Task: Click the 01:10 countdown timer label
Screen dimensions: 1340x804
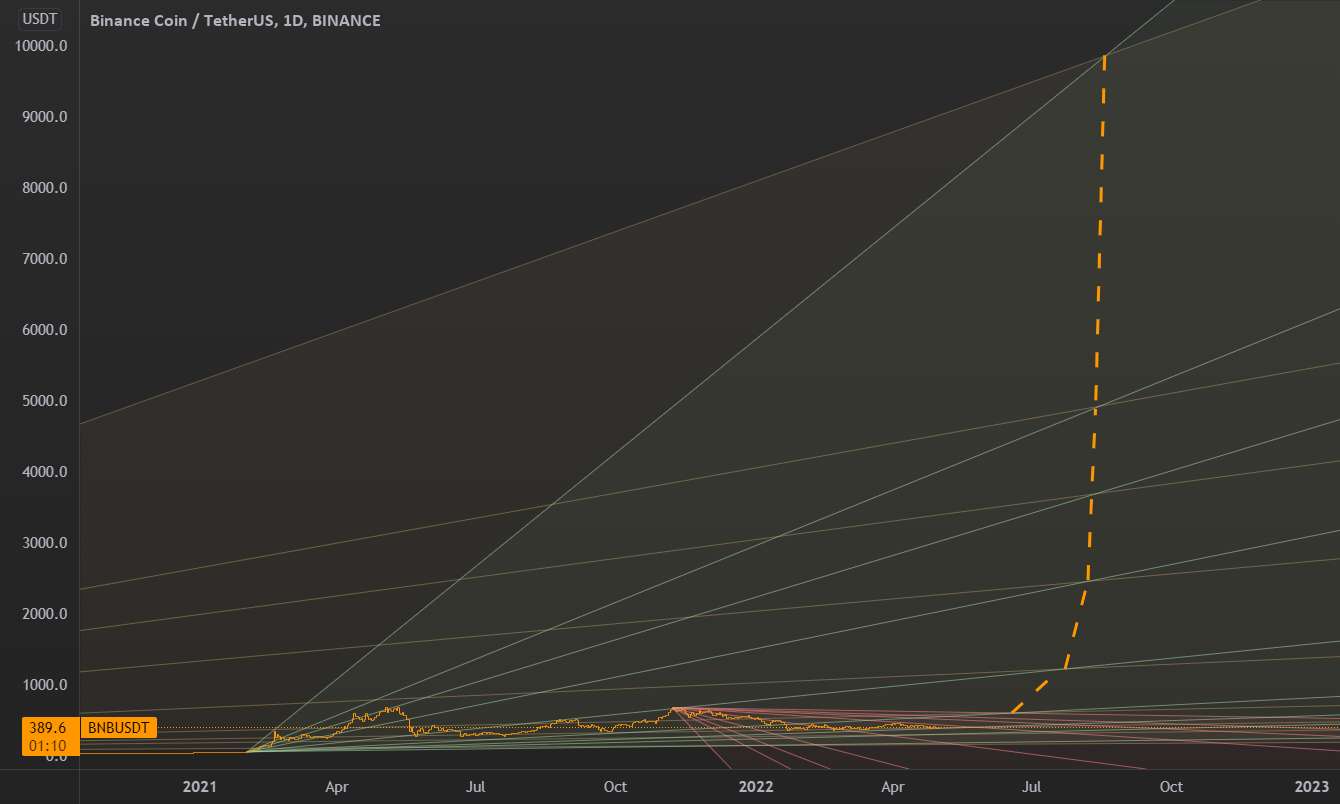Action: (x=49, y=745)
